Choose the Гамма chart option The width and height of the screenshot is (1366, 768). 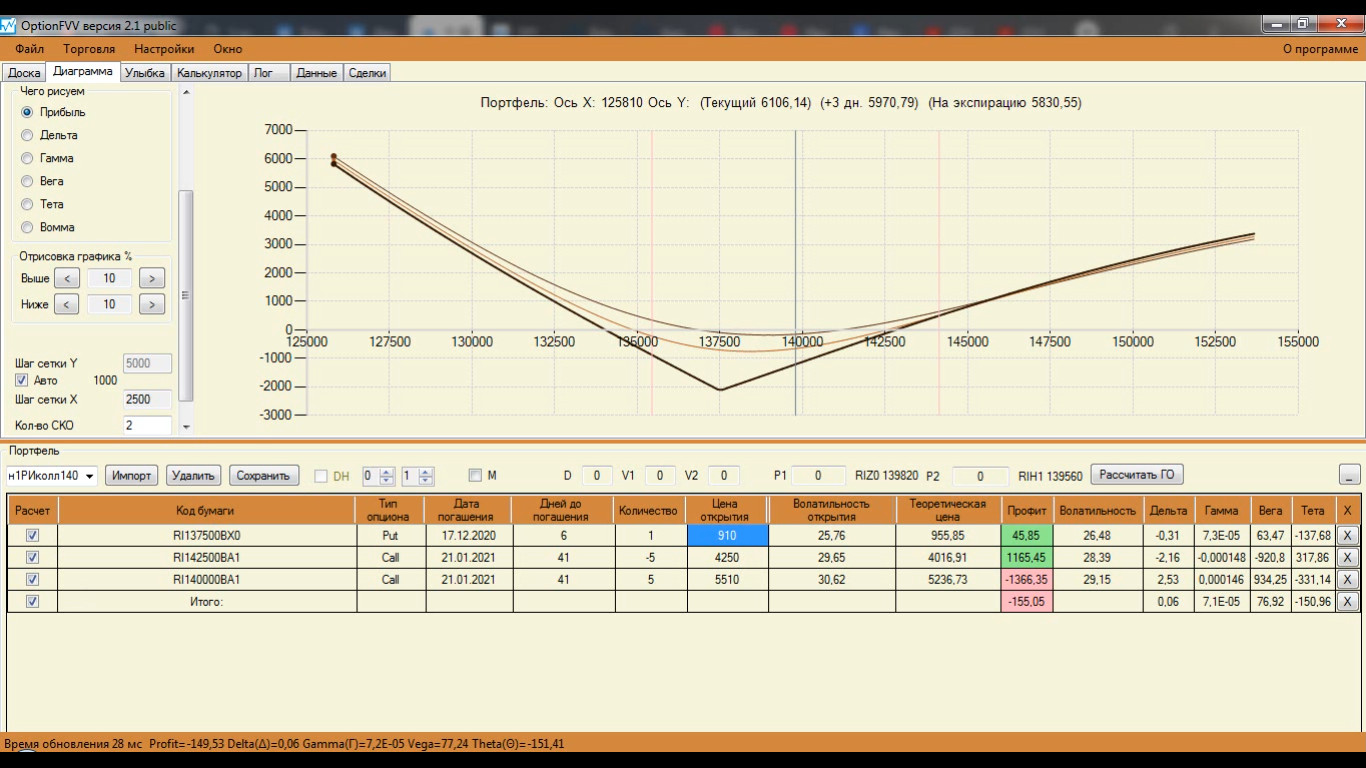28,158
